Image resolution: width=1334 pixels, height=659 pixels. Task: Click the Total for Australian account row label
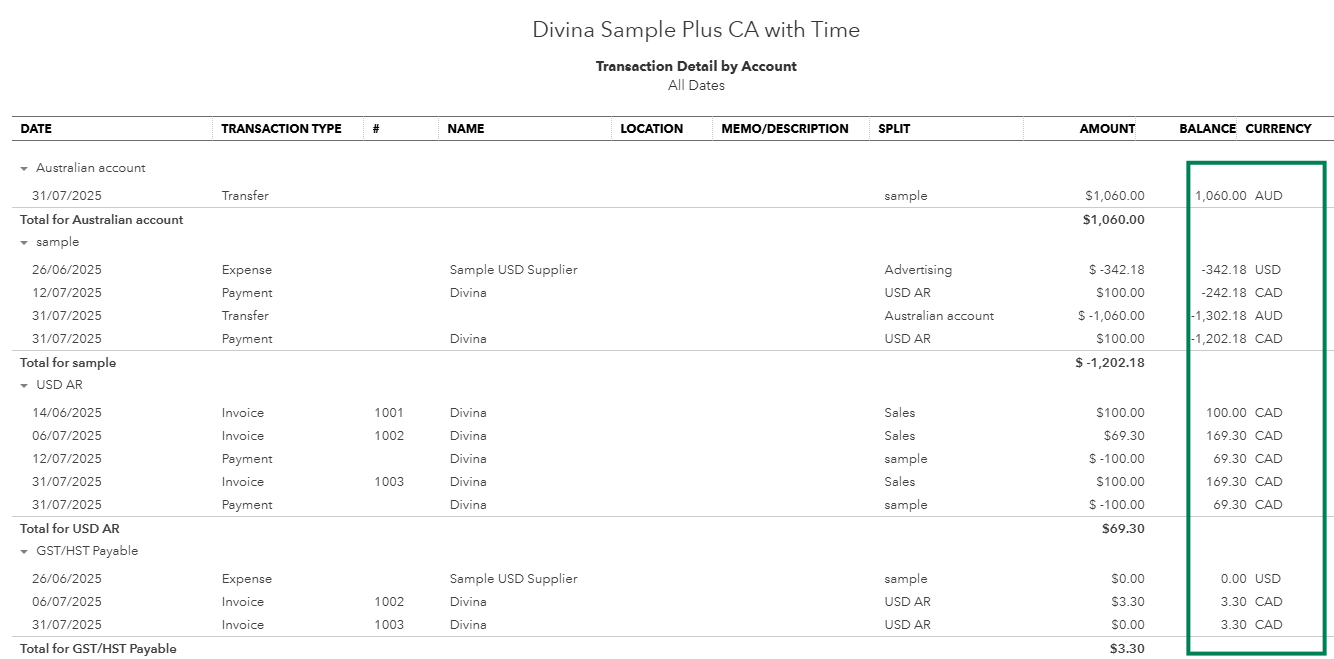pyautogui.click(x=102, y=220)
